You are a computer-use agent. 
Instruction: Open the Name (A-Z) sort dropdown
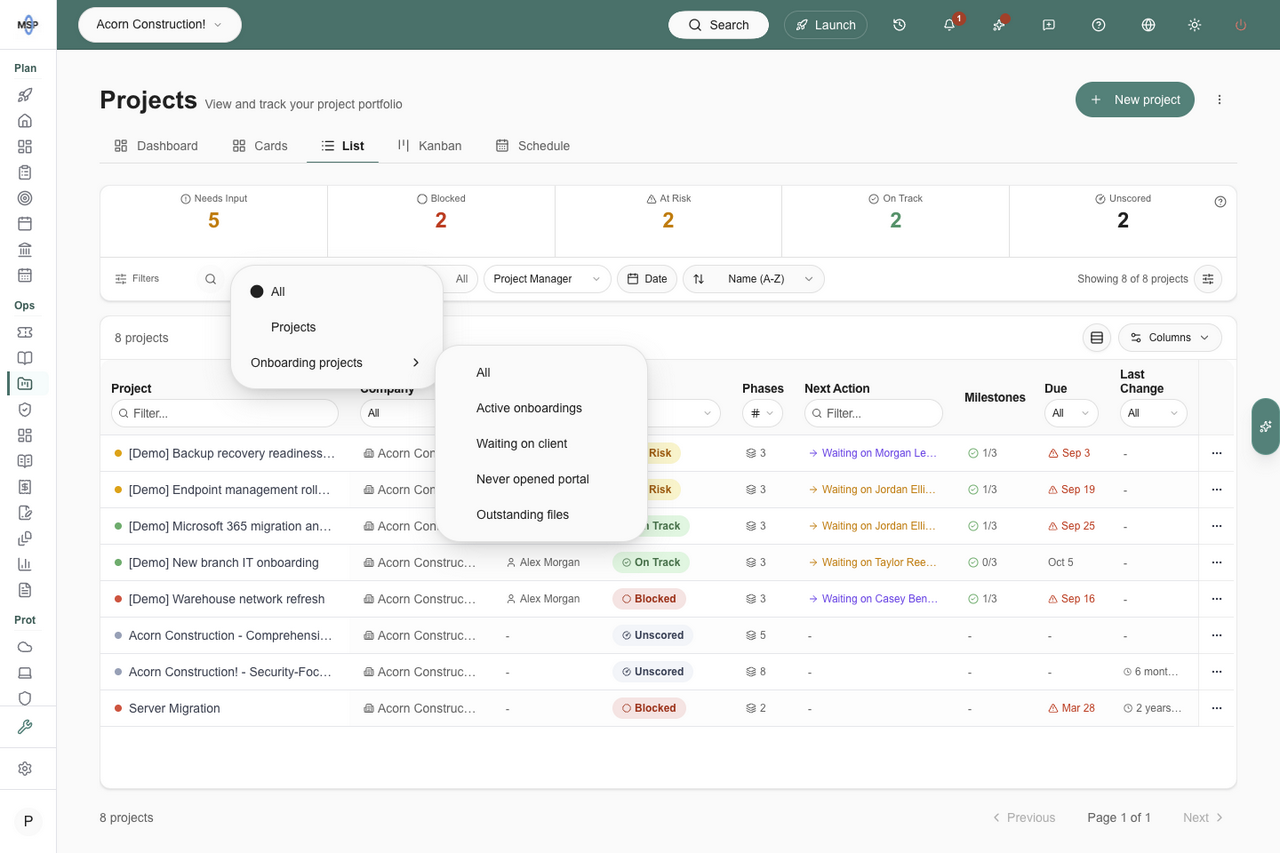click(767, 279)
